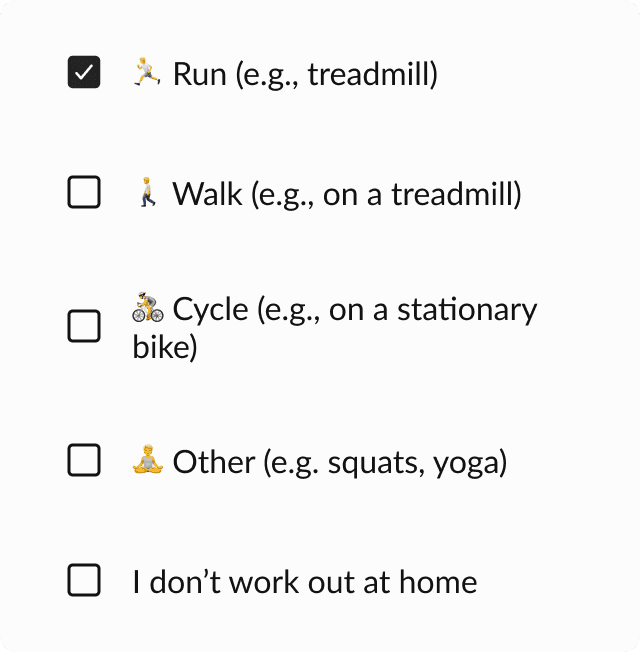Click the word bike) on the second line
This screenshot has width=640, height=652.
pyautogui.click(x=165, y=347)
